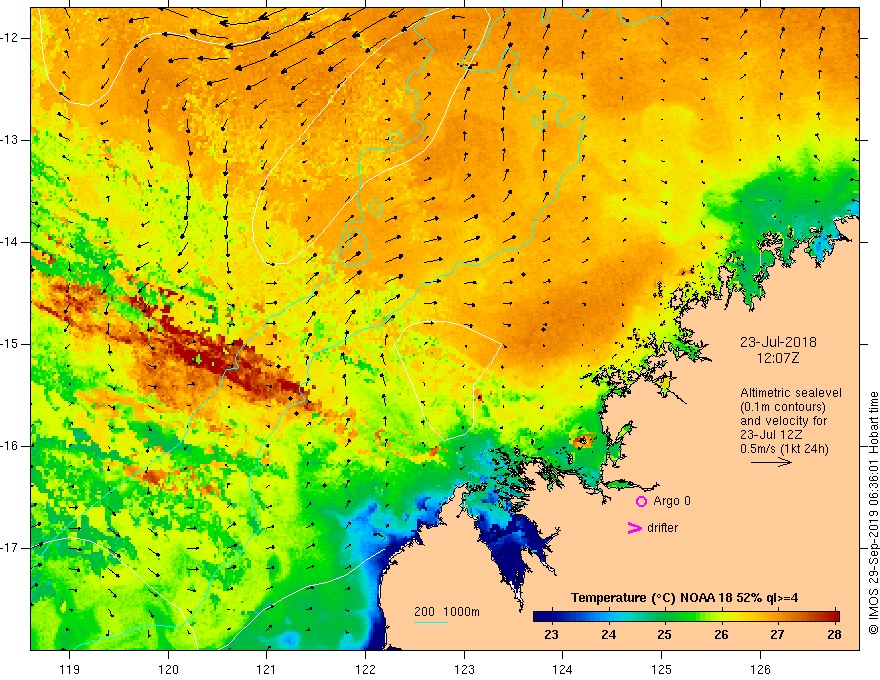Click the longitude axis label 119
Screen dimensions: 880x680
69,669
